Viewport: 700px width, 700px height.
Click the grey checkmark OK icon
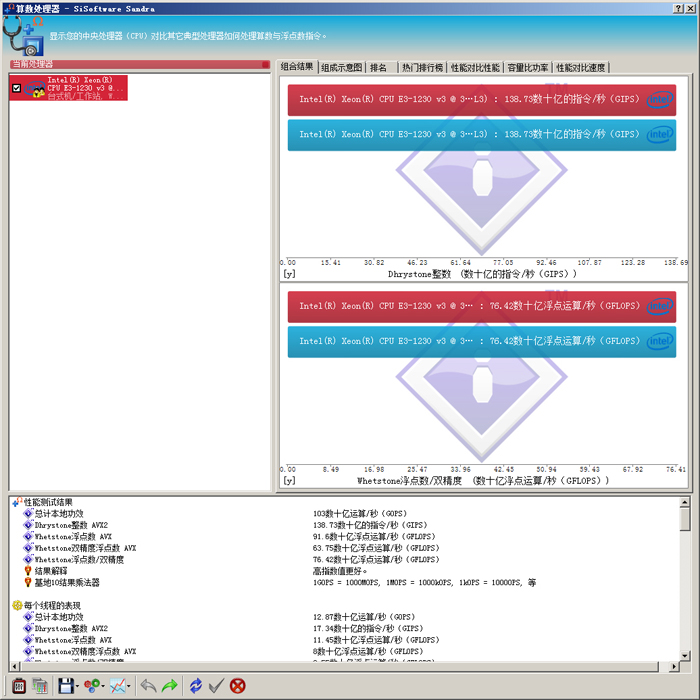tap(216, 686)
